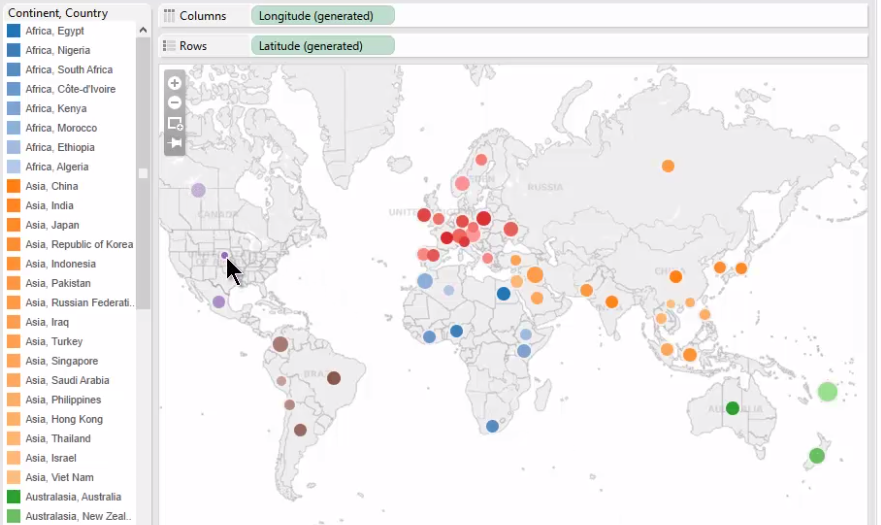Click the legend scrollbar thumb
The width and height of the screenshot is (881, 525).
coord(143,173)
